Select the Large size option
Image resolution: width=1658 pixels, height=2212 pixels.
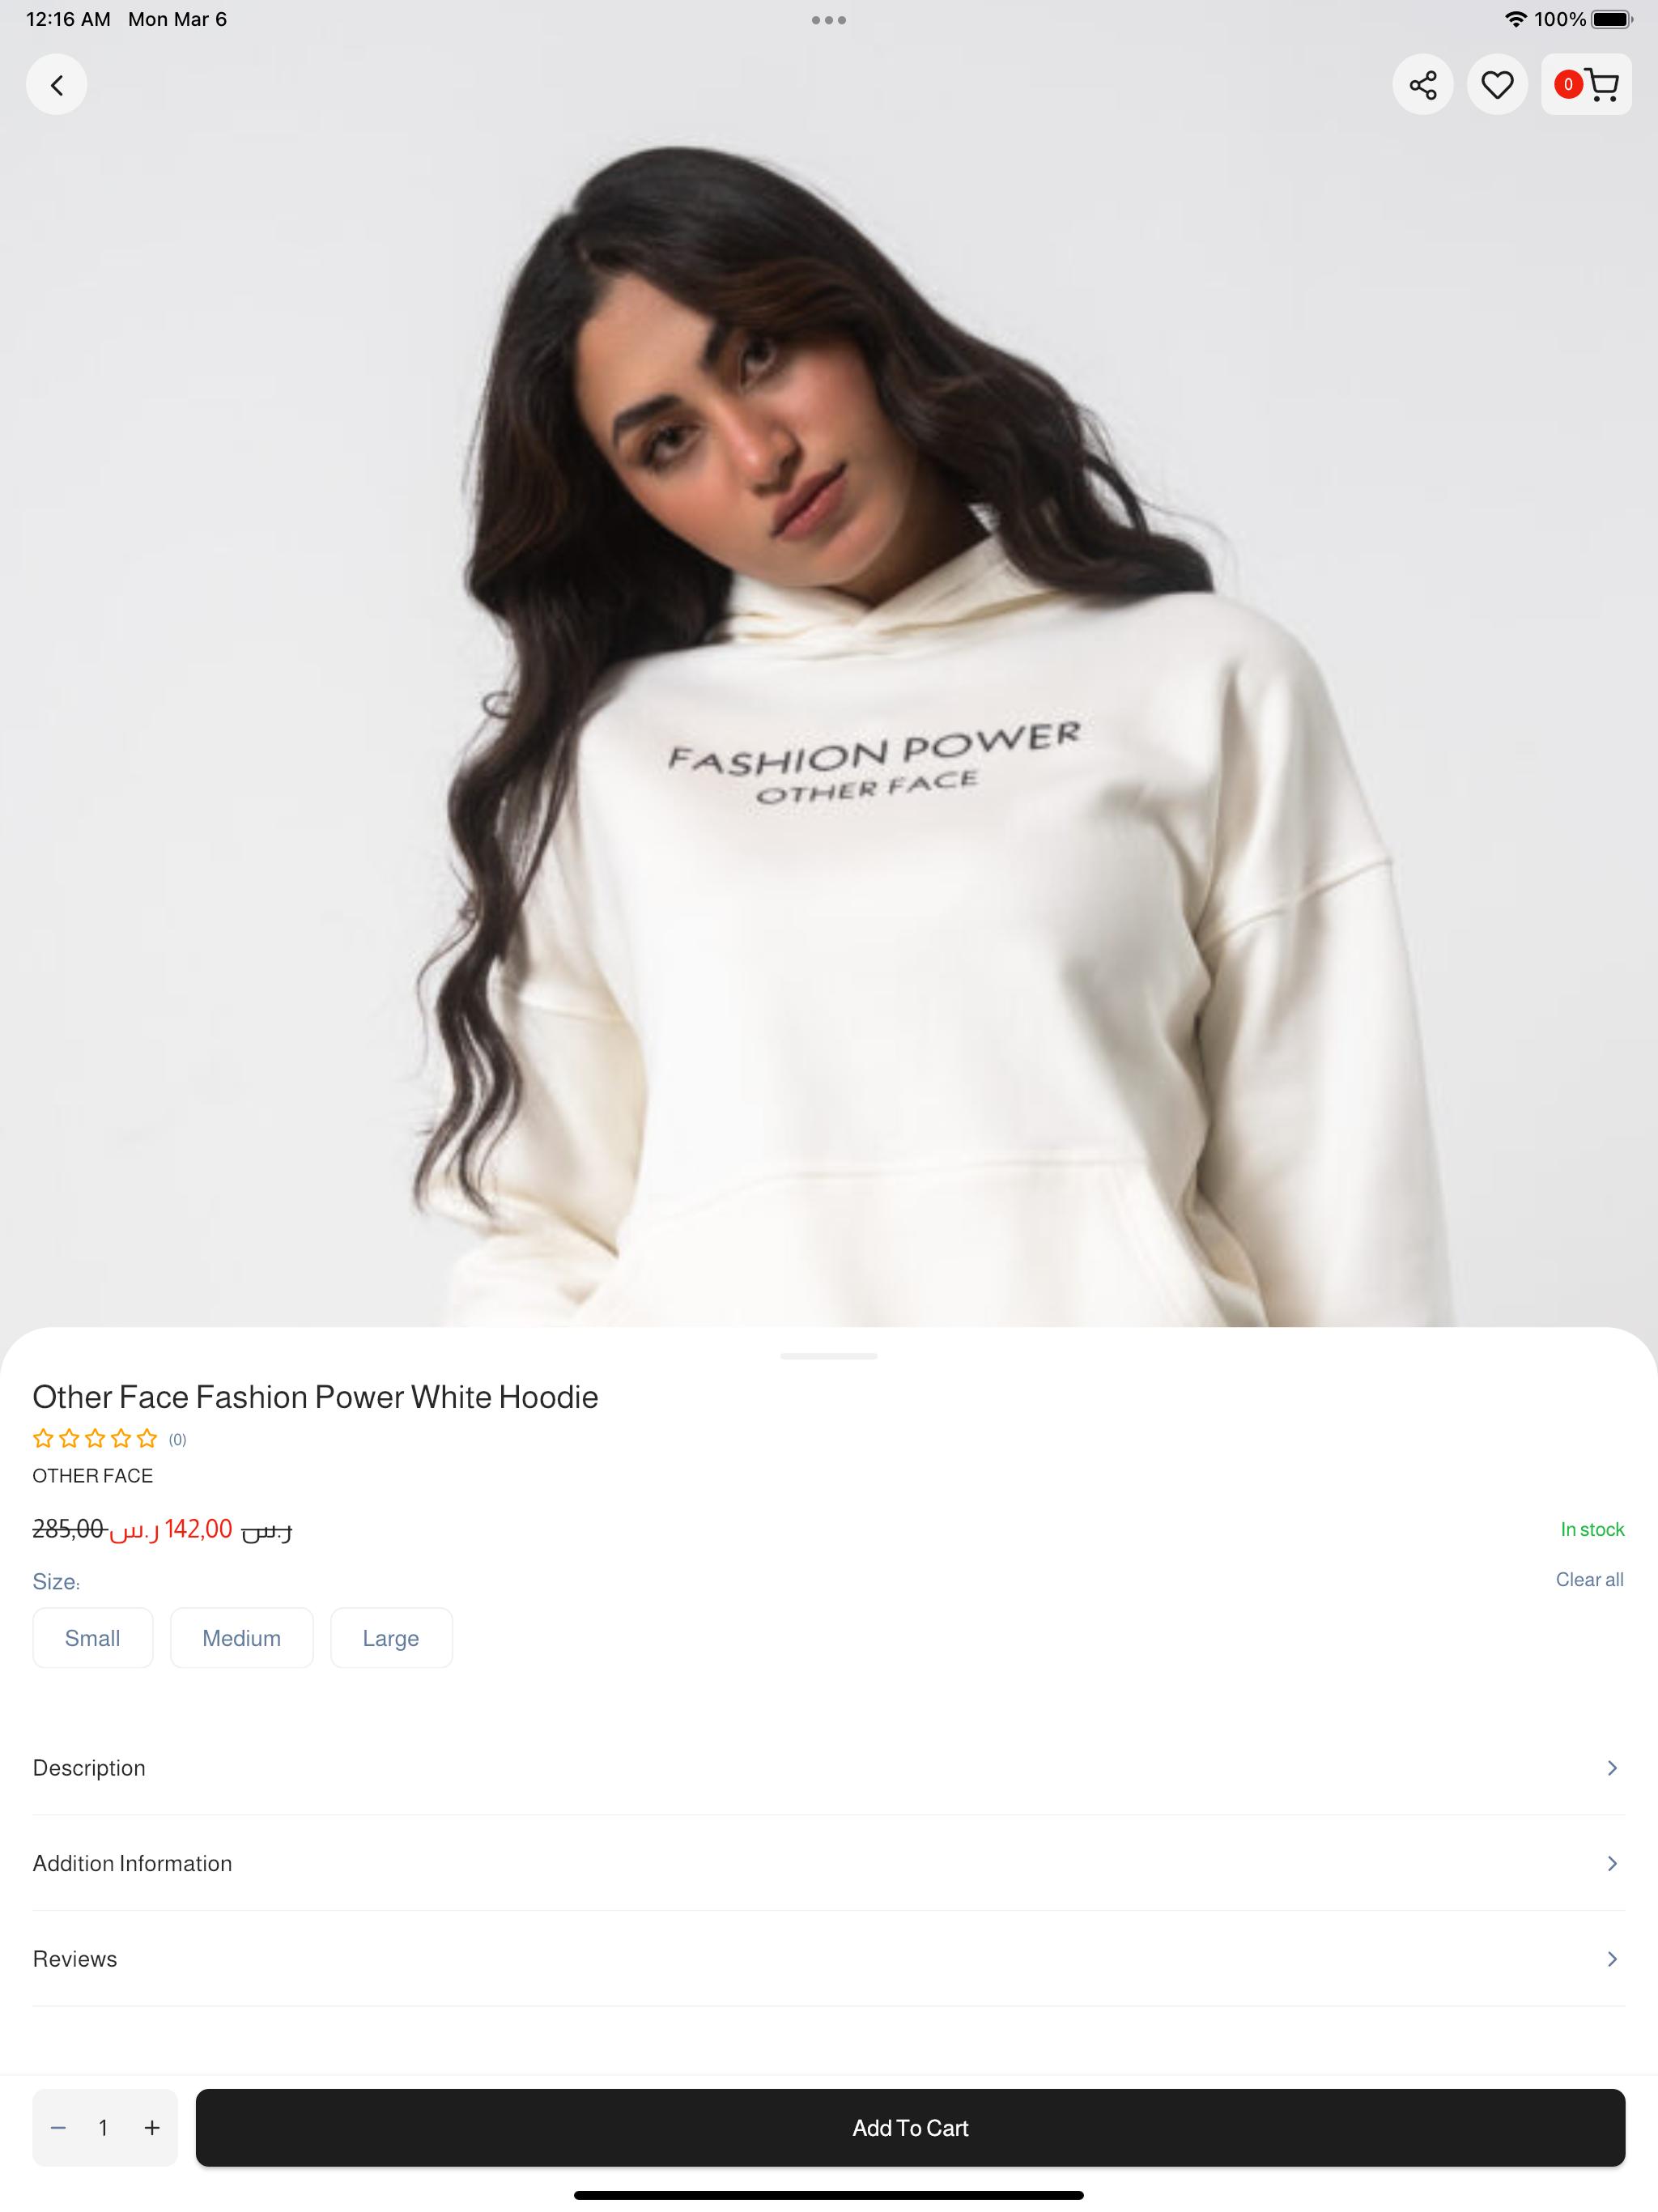[391, 1638]
